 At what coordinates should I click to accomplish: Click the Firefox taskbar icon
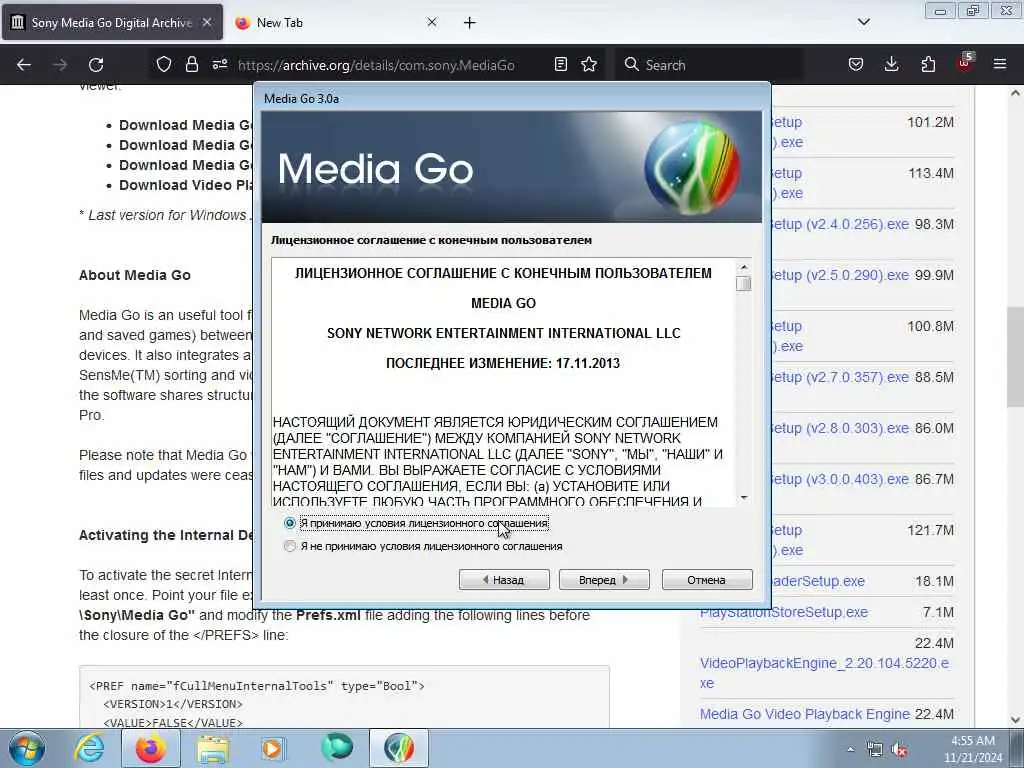click(150, 748)
